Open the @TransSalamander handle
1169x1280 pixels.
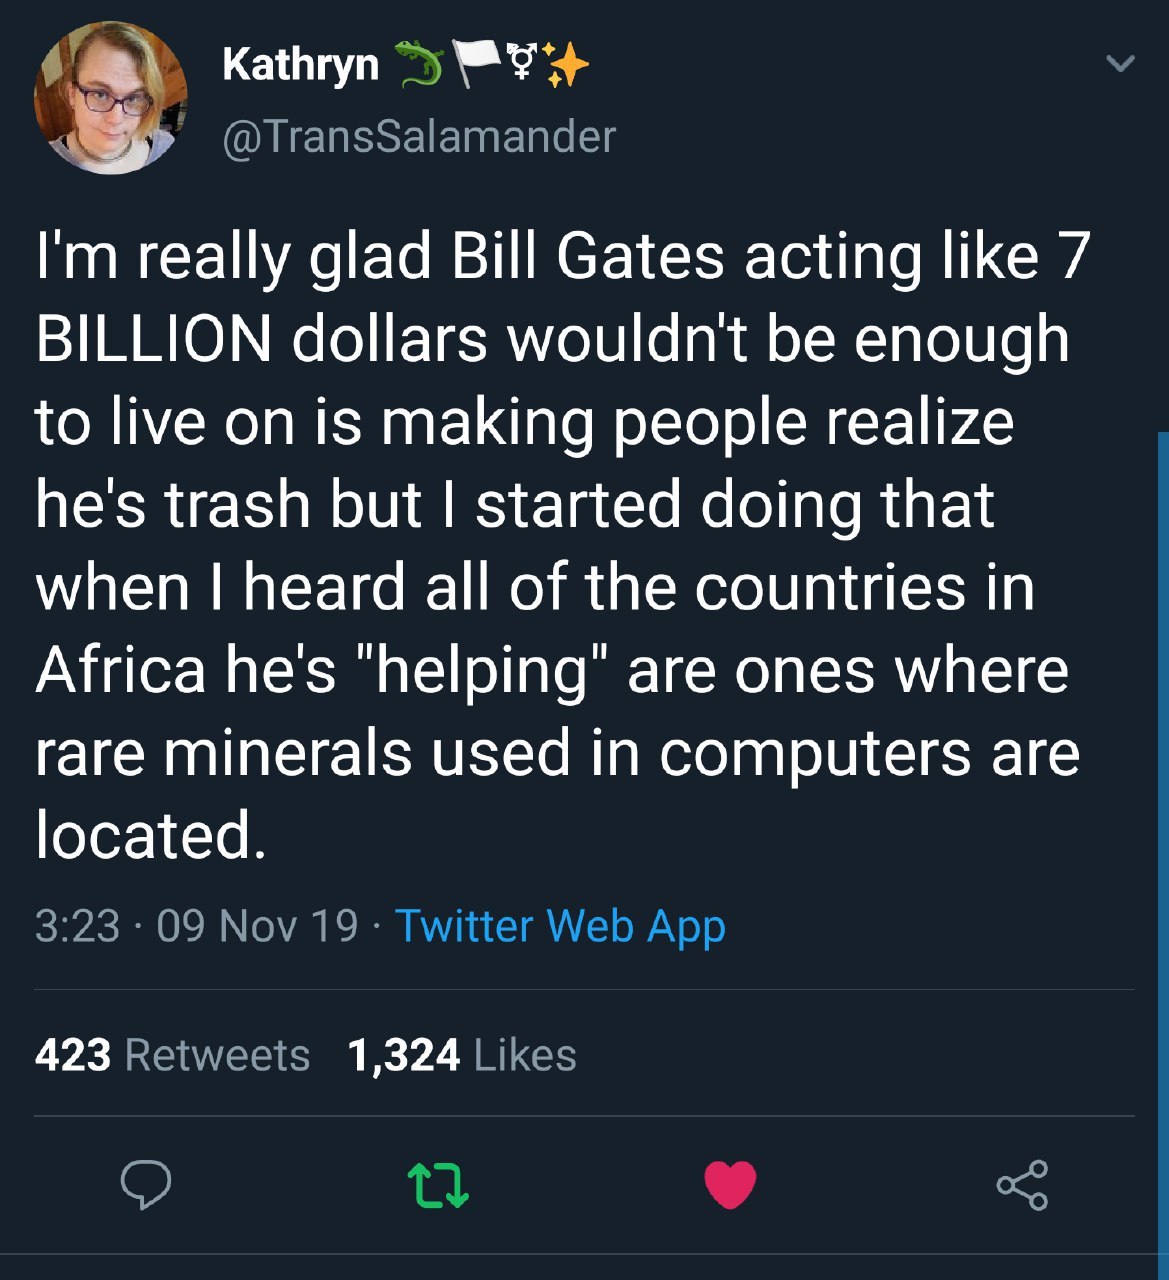point(418,136)
